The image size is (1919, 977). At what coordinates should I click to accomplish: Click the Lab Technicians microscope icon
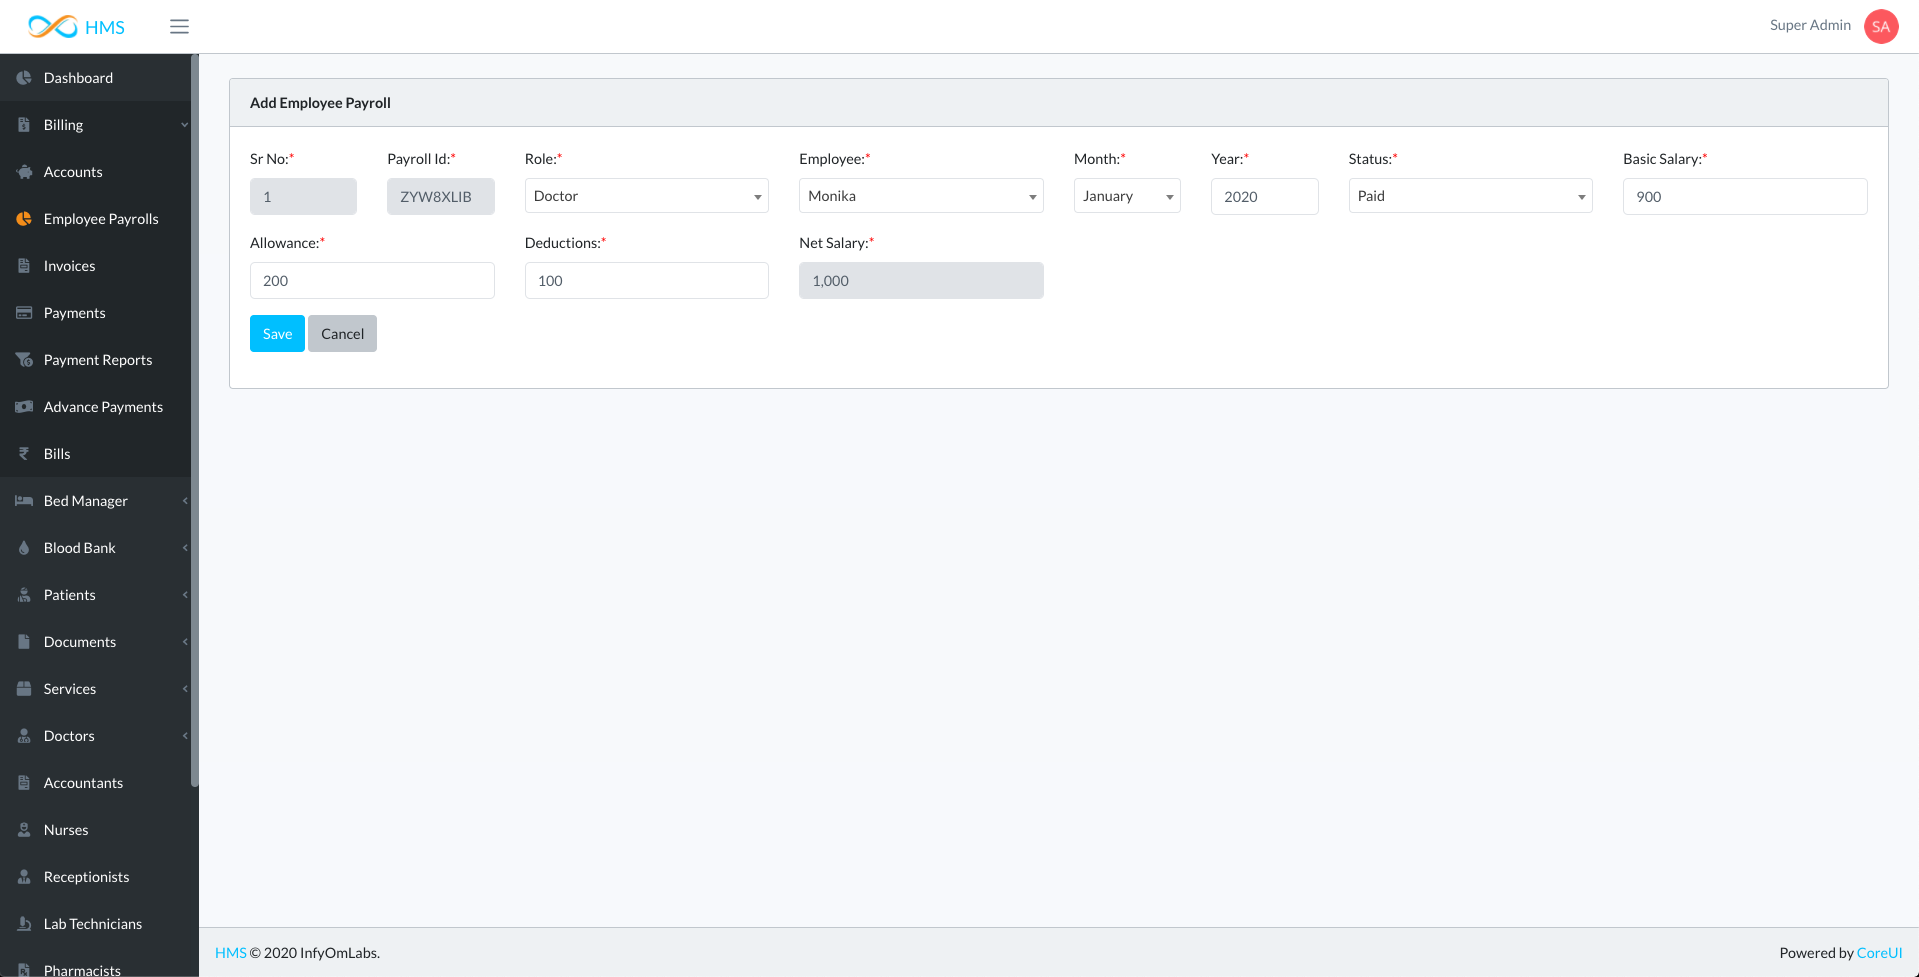[24, 924]
